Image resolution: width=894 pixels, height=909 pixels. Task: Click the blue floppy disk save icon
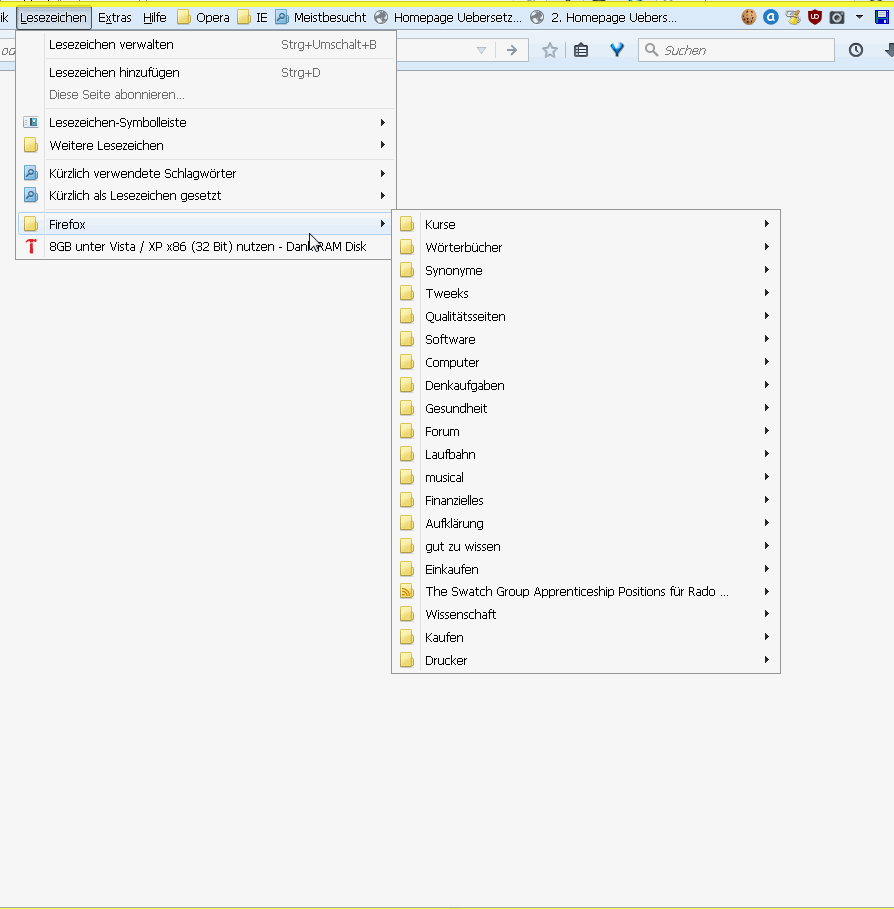pyautogui.click(x=882, y=17)
